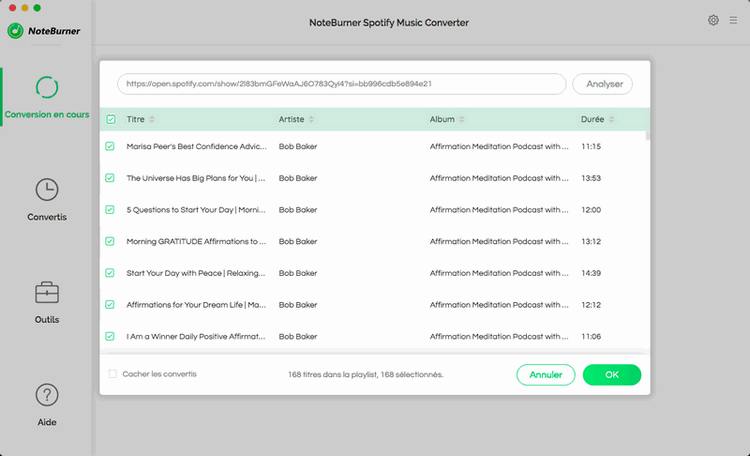This screenshot has width=750, height=456.
Task: Open the Outils toolbox section
Action: click(x=47, y=302)
